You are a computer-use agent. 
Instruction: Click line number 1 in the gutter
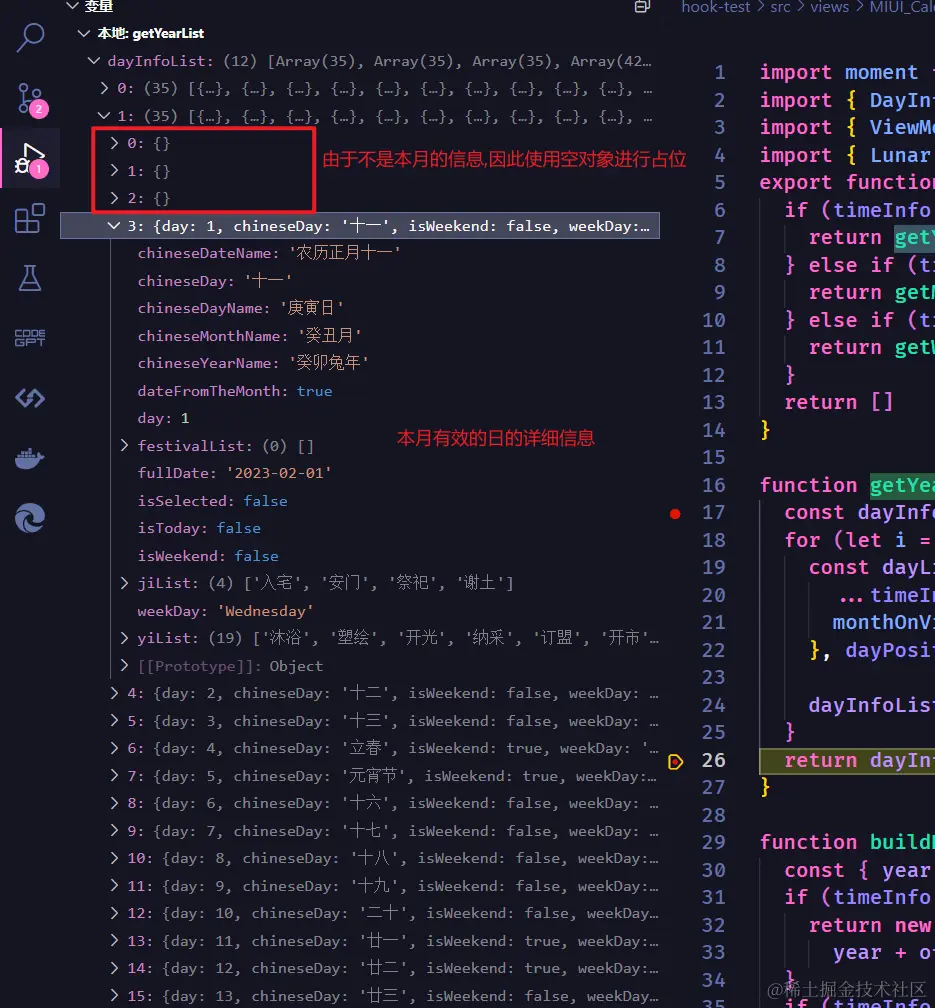[x=720, y=73]
